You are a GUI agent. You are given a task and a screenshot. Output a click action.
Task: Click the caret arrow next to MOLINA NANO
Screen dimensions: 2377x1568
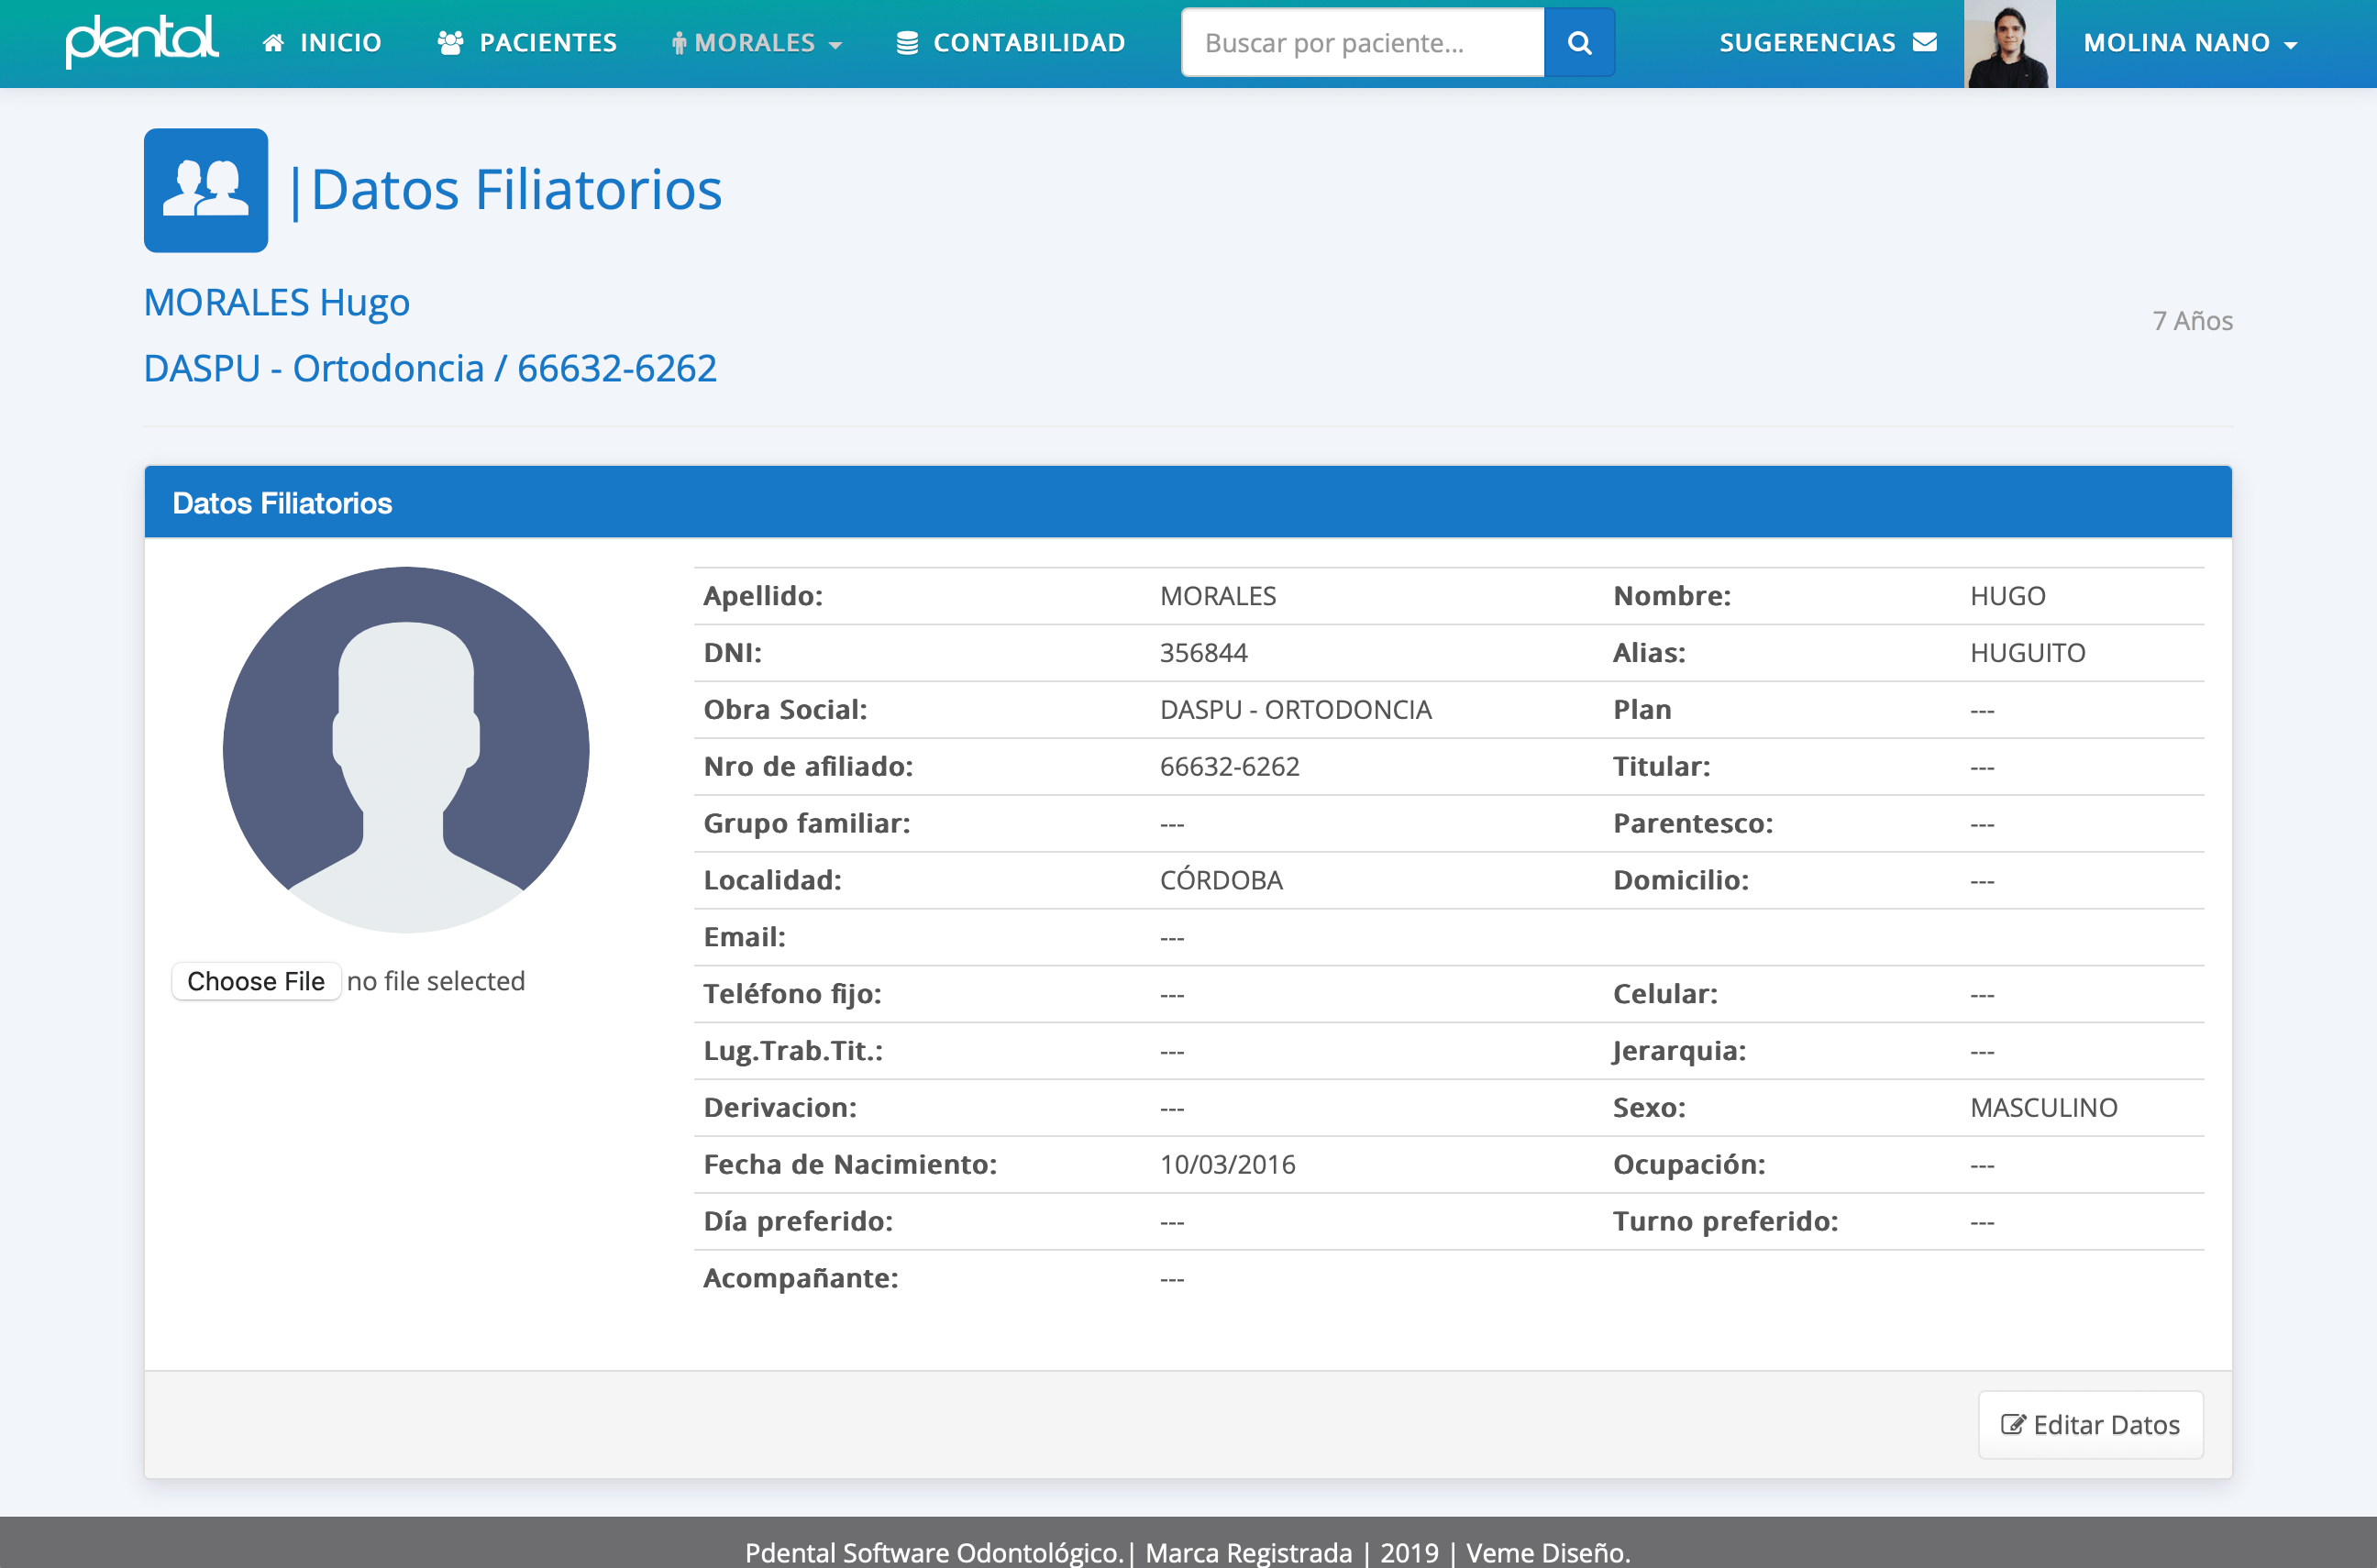pyautogui.click(x=2291, y=45)
